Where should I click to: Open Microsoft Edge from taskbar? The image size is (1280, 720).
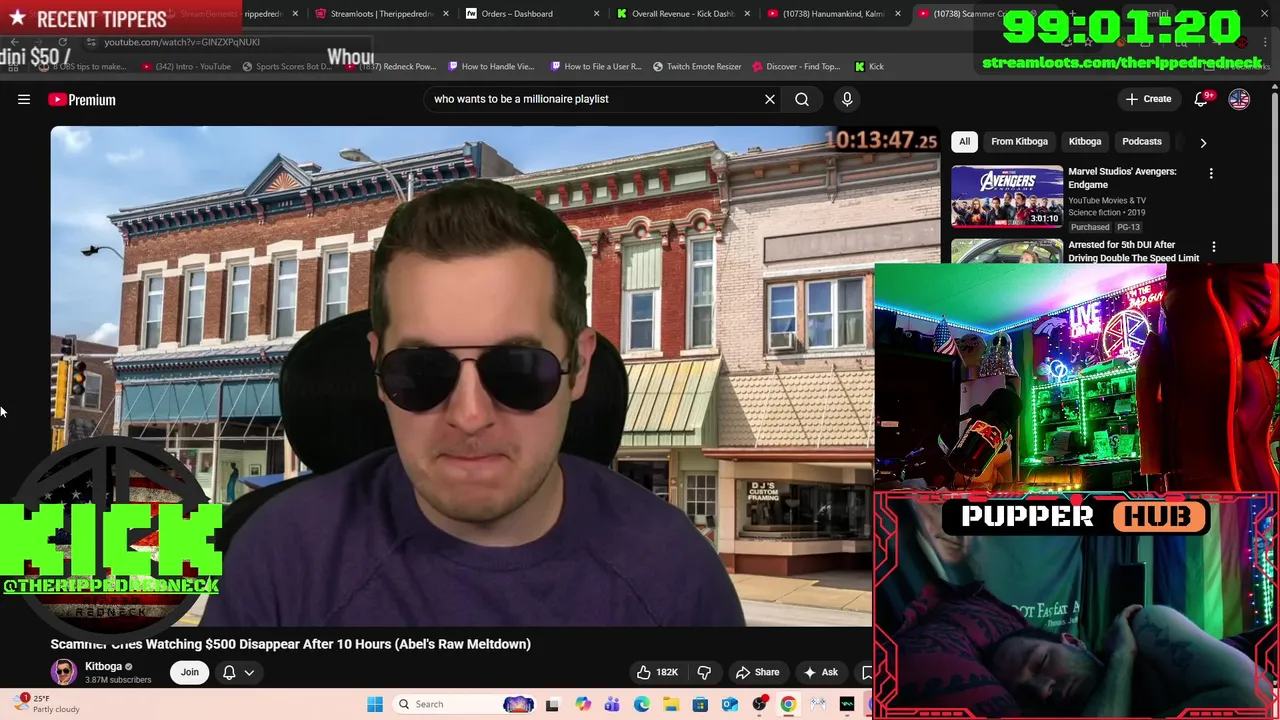[642, 704]
